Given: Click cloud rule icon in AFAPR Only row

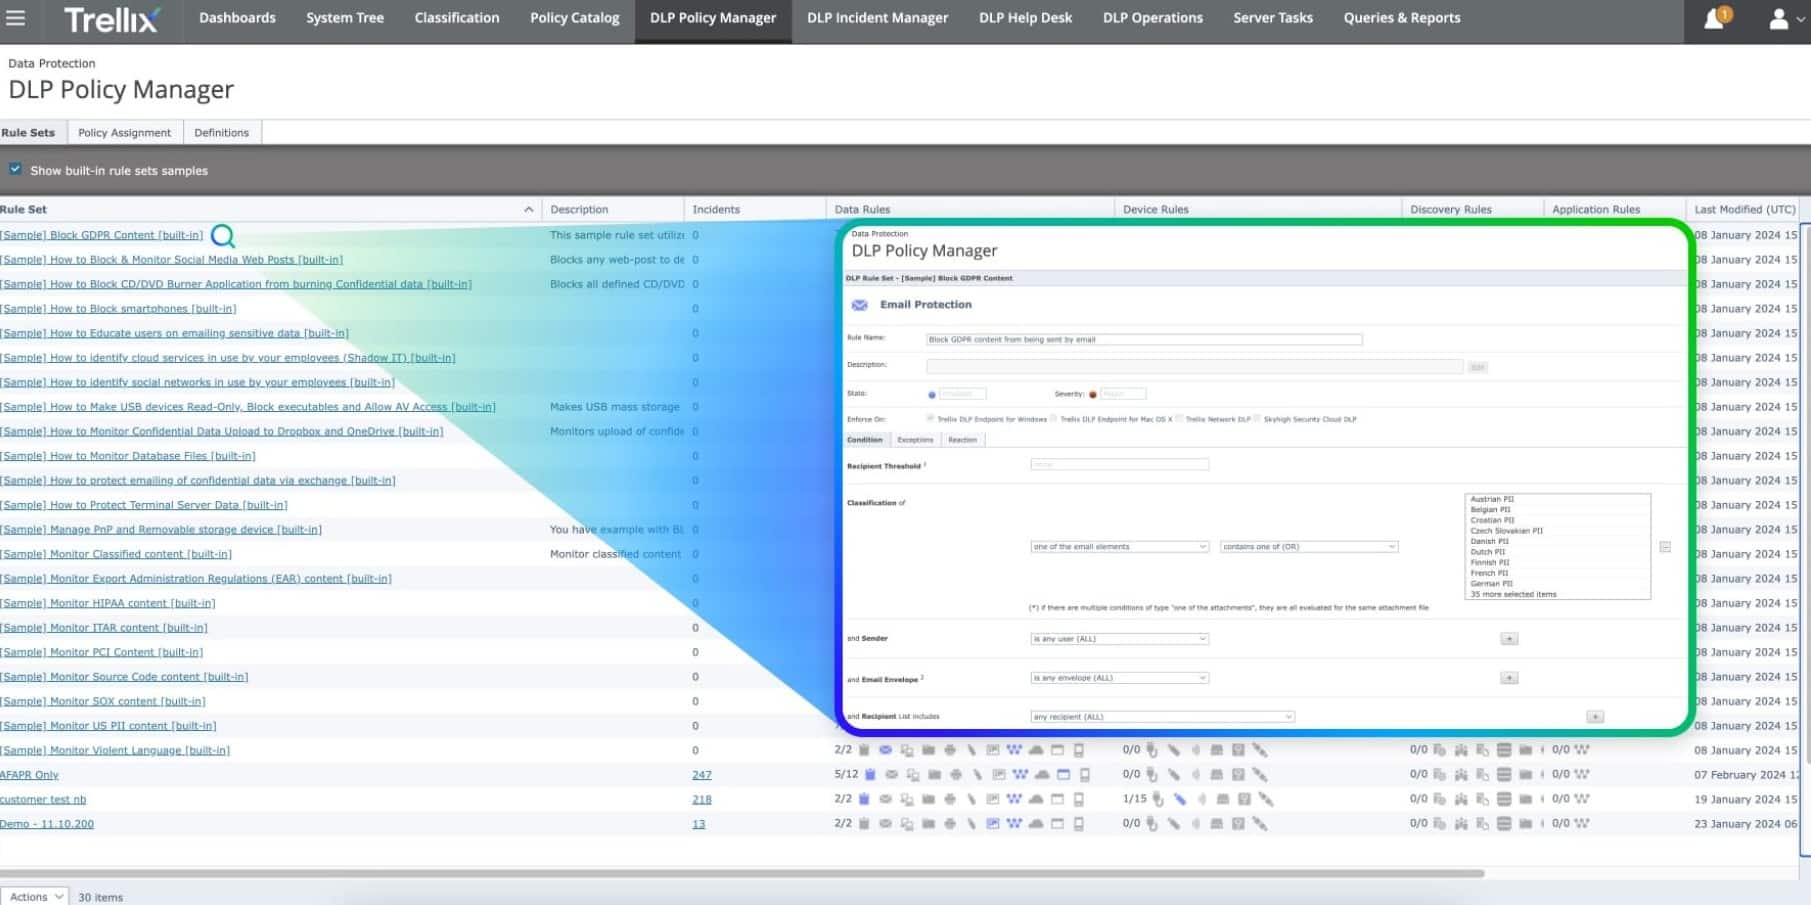Looking at the screenshot, I should click(1042, 774).
